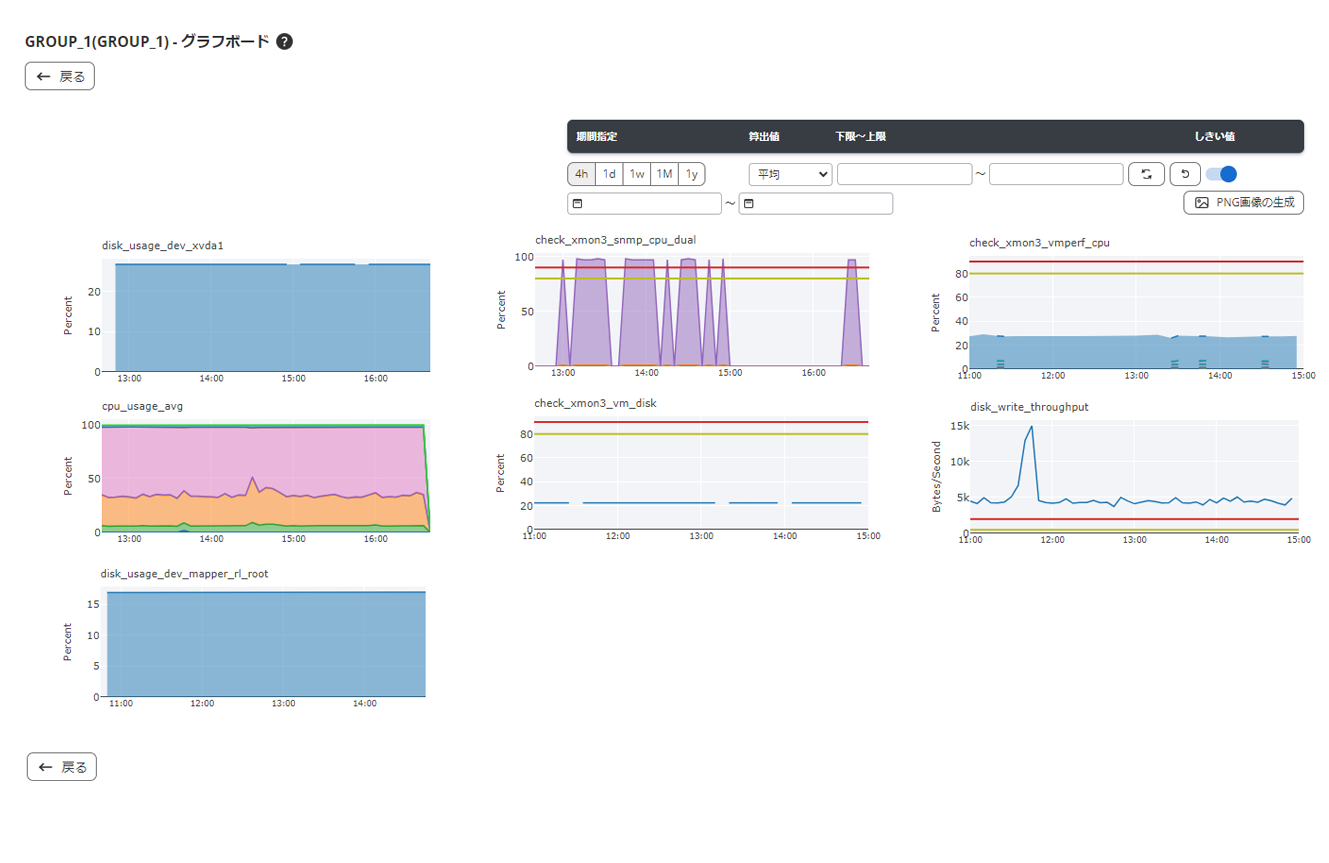The width and height of the screenshot is (1329, 863).
Task: Click the 算出値 header label
Action: pos(764,136)
